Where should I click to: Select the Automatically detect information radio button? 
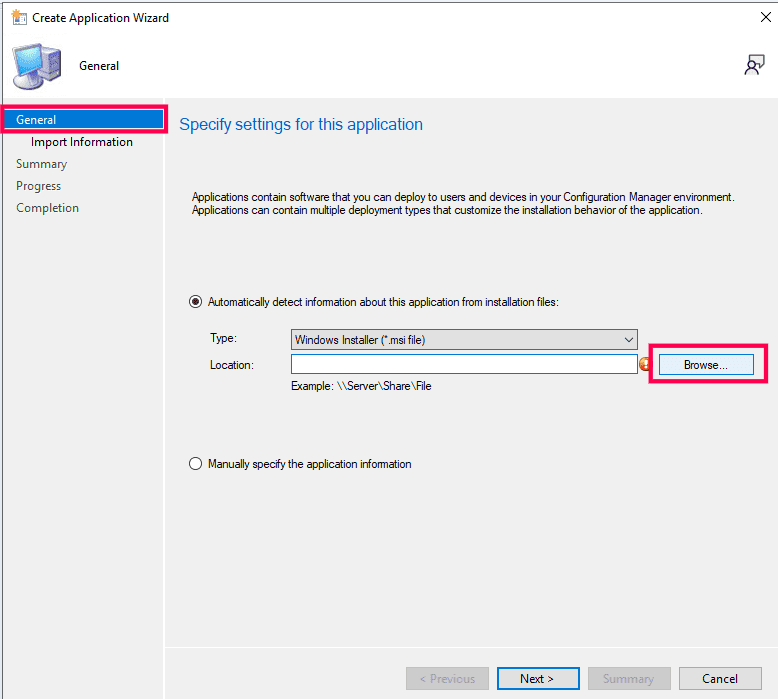click(x=195, y=302)
